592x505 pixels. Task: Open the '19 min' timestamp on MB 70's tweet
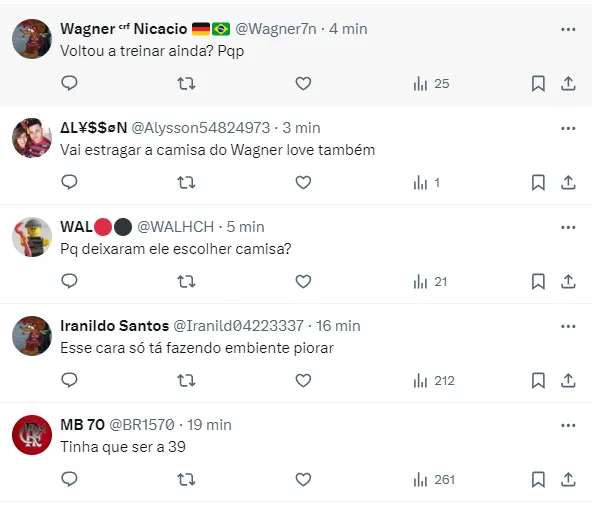coord(210,425)
